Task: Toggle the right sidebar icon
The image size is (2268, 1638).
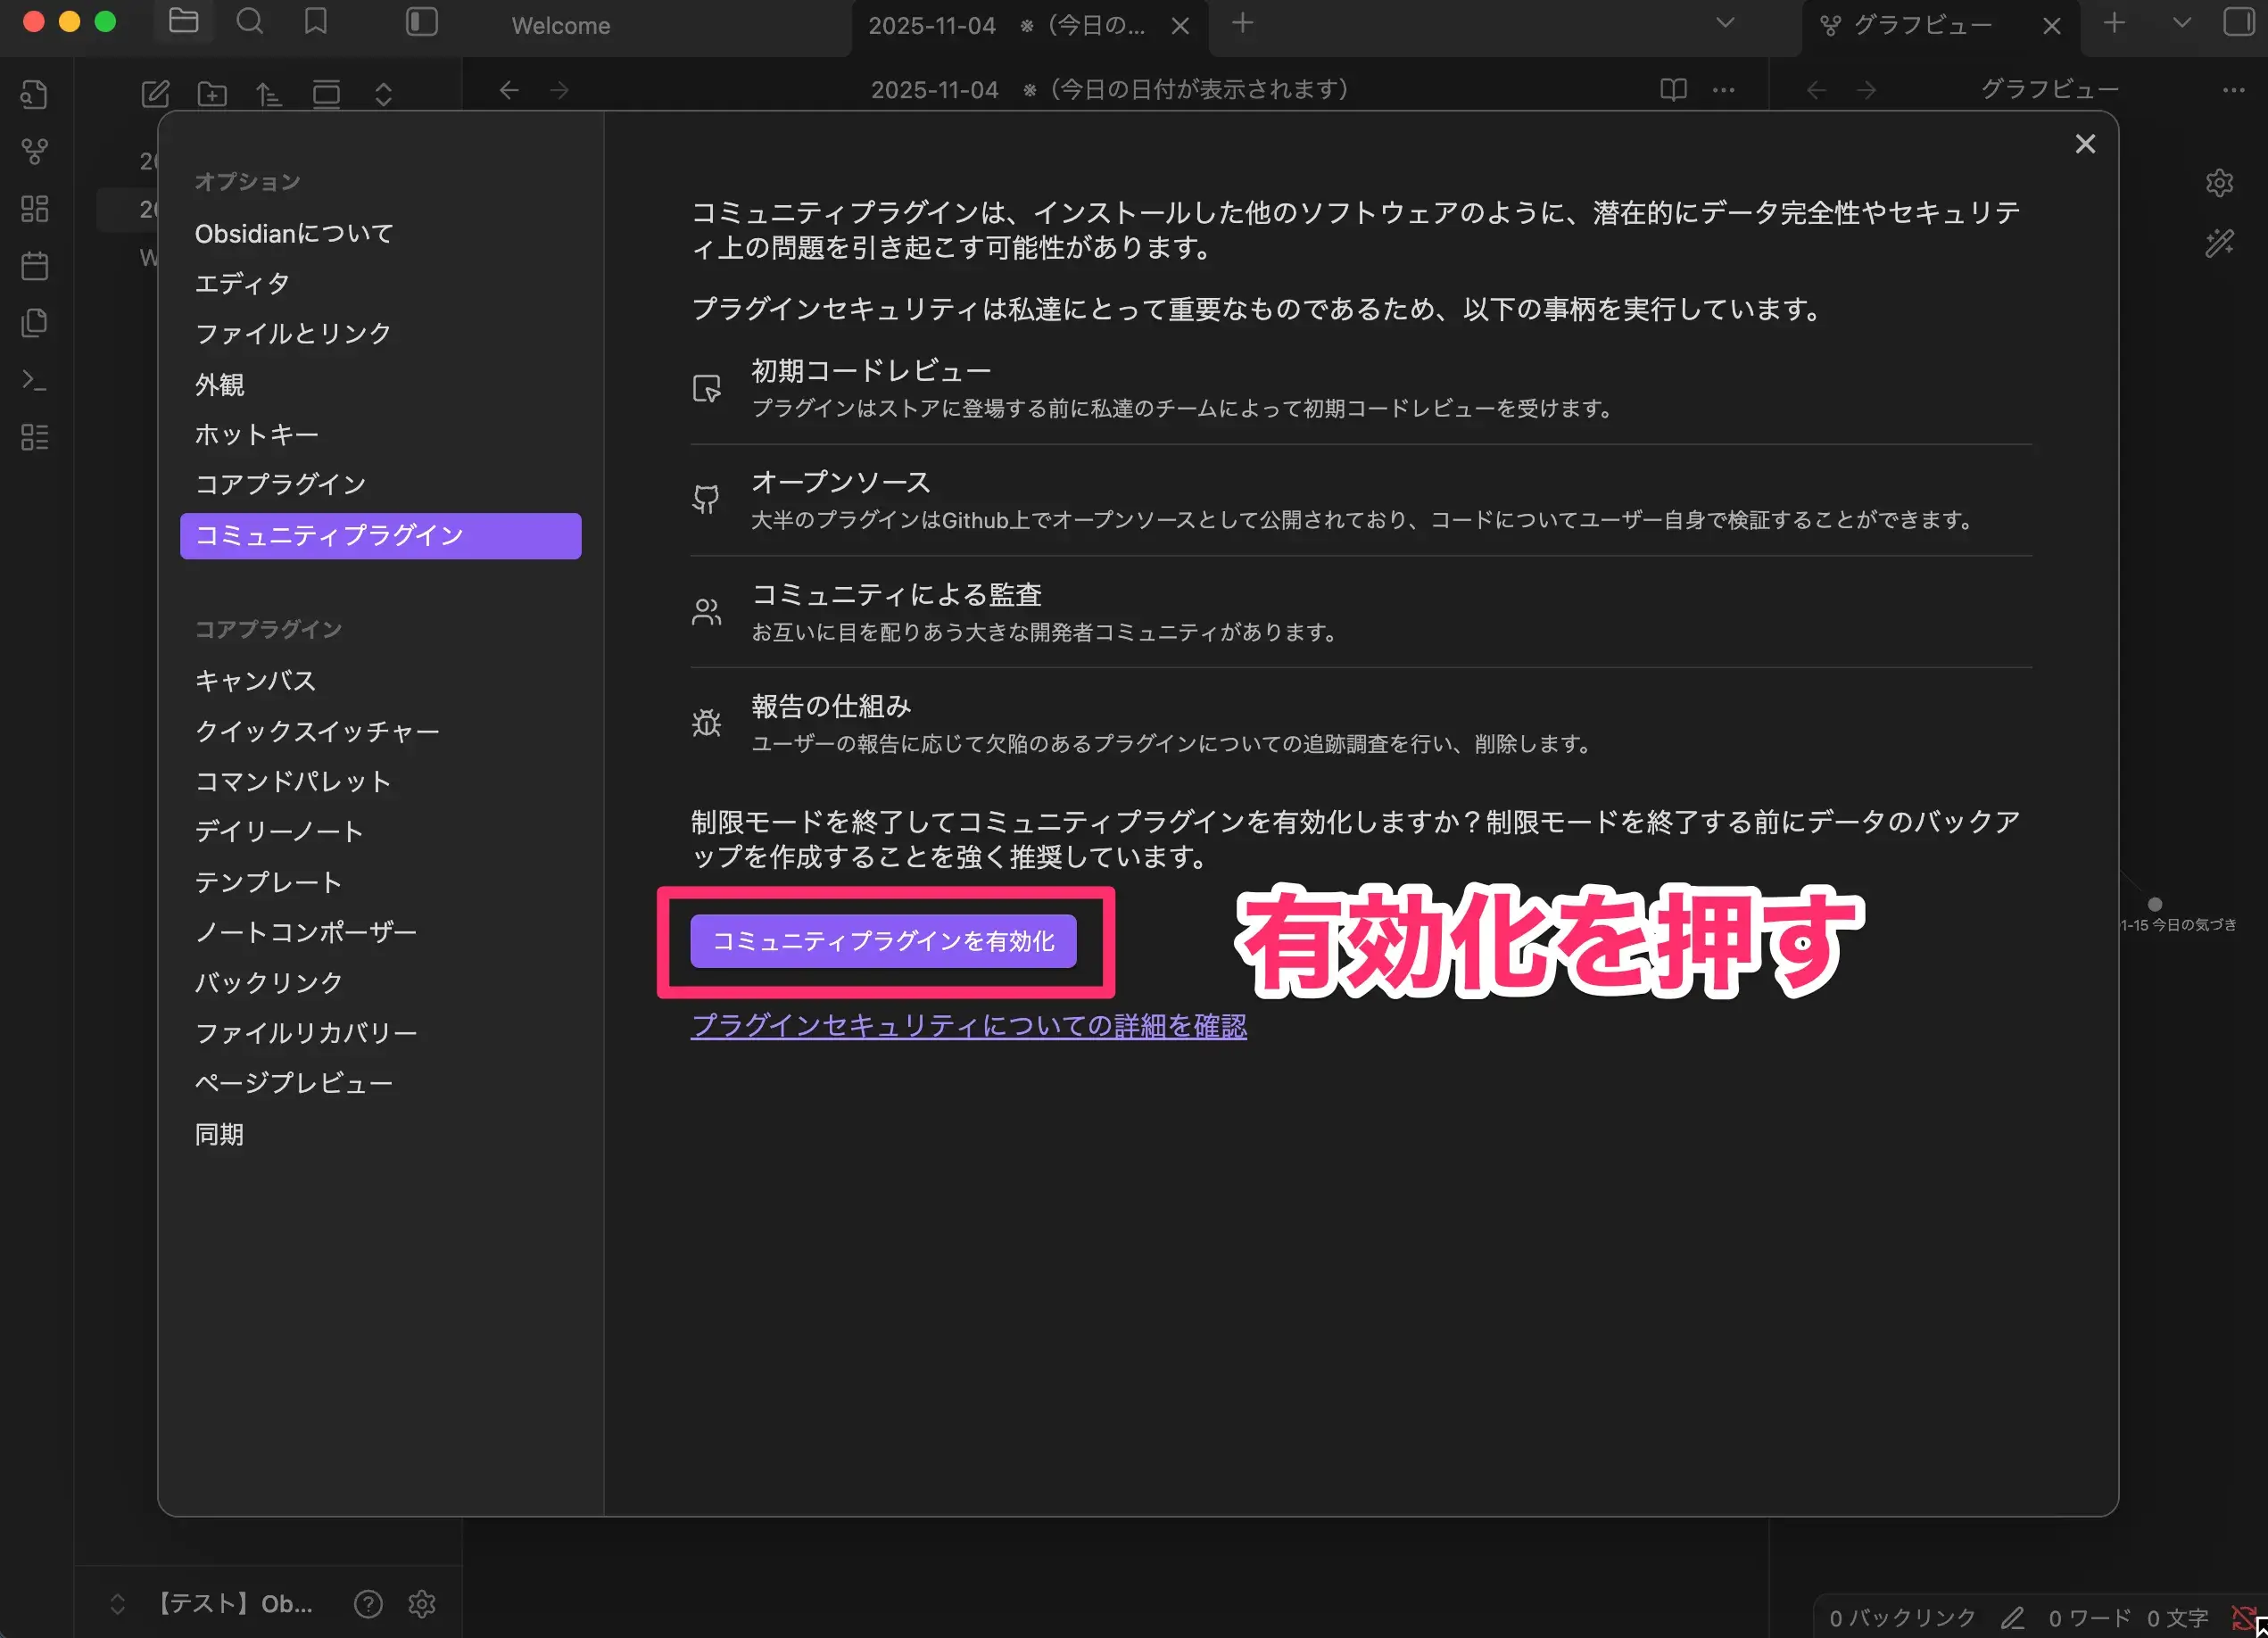Action: coord(2238,22)
